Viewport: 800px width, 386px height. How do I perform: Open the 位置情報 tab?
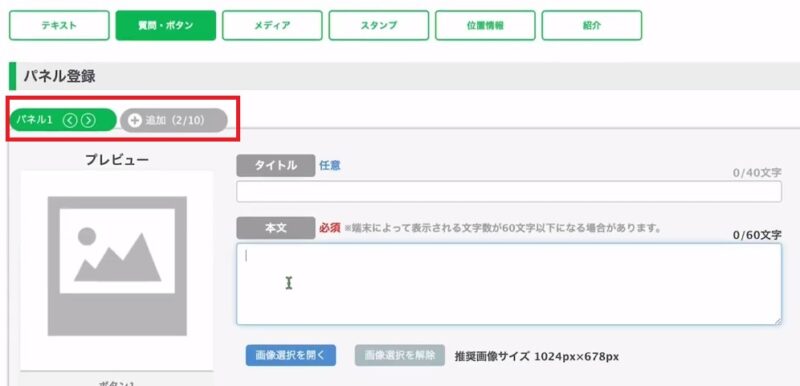[x=485, y=25]
